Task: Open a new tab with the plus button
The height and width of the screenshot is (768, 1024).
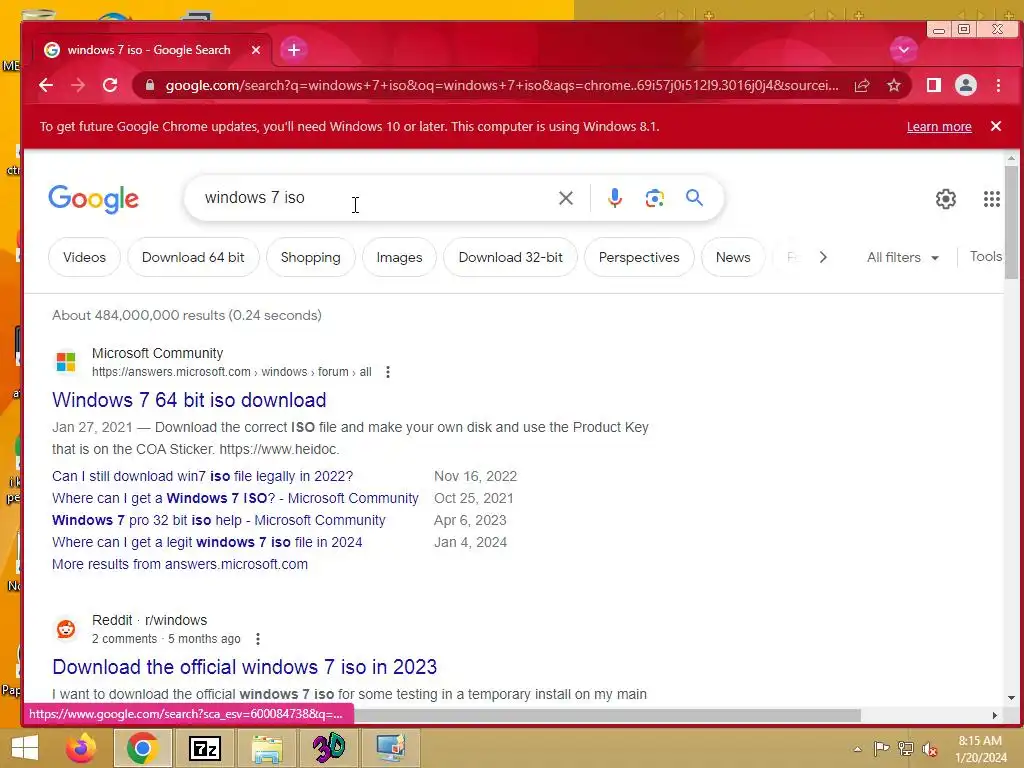Action: click(x=294, y=50)
